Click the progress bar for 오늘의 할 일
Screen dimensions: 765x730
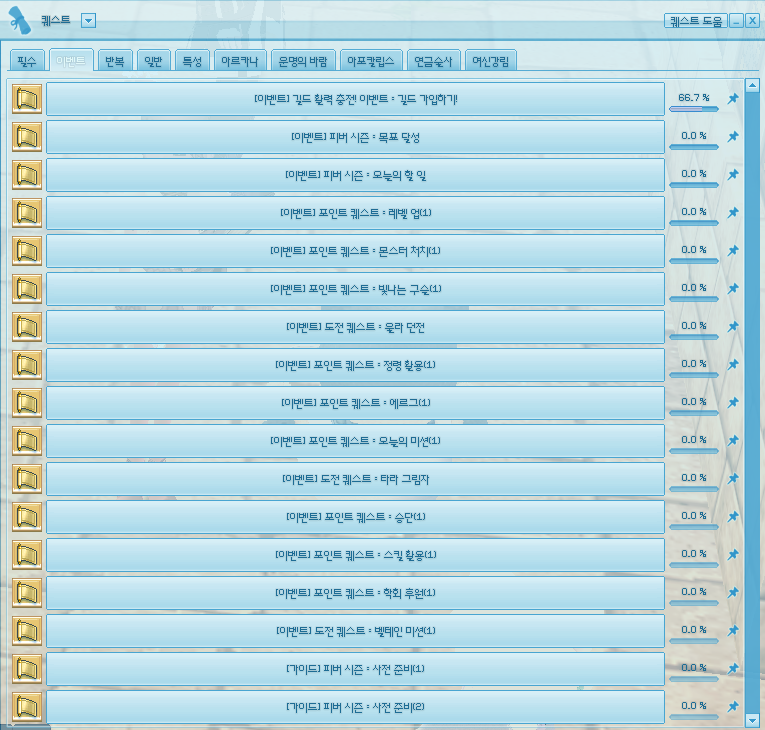(693, 185)
